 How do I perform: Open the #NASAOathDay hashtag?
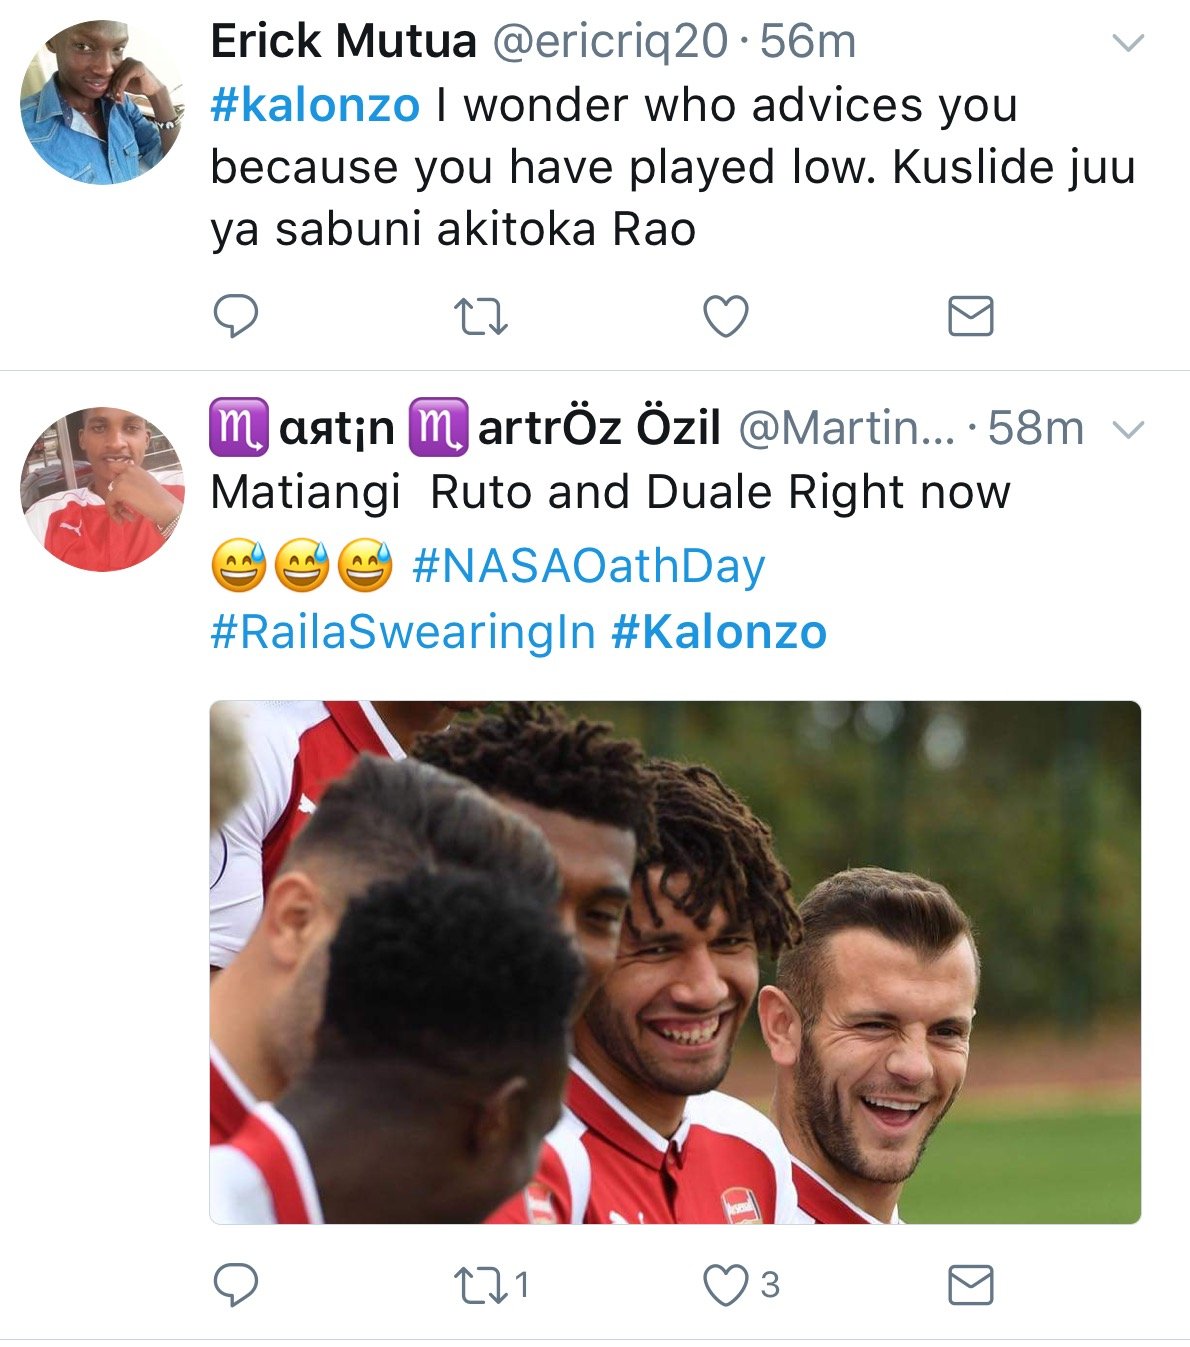click(589, 566)
